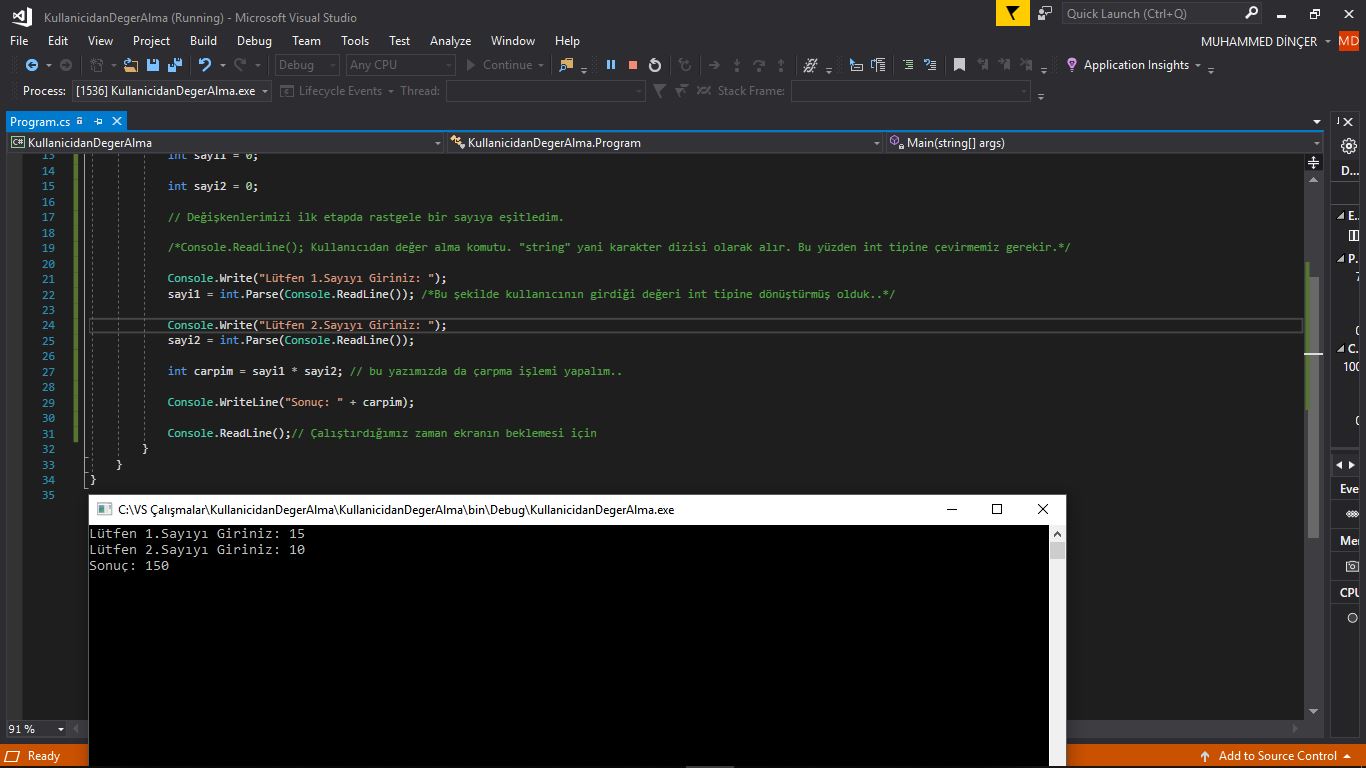Image resolution: width=1366 pixels, height=768 pixels.
Task: Stop debugging with the red square
Action: pyautogui.click(x=632, y=65)
